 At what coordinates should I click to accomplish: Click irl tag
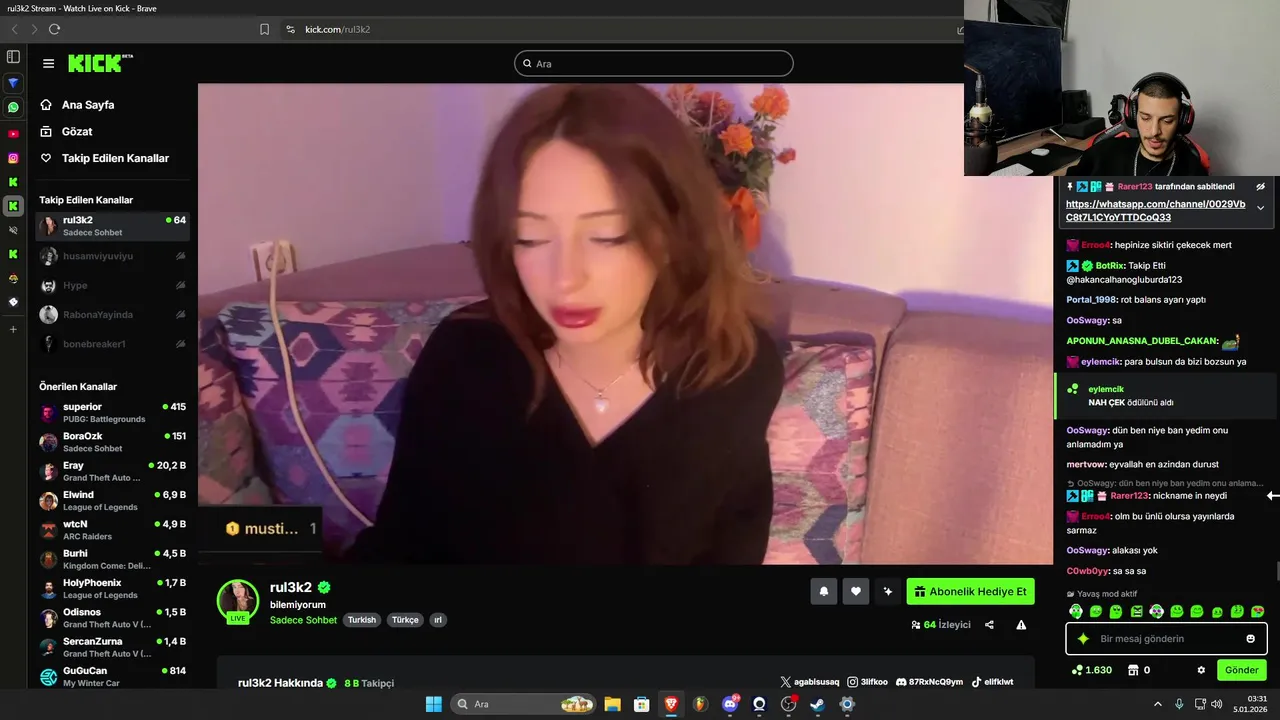pos(437,620)
